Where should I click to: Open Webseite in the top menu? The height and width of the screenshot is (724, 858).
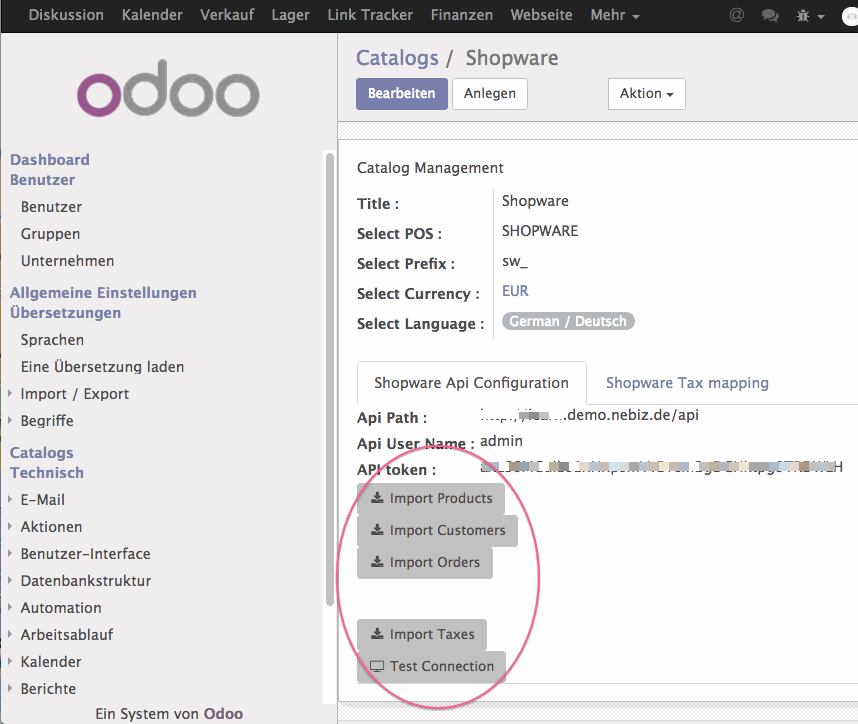point(541,15)
